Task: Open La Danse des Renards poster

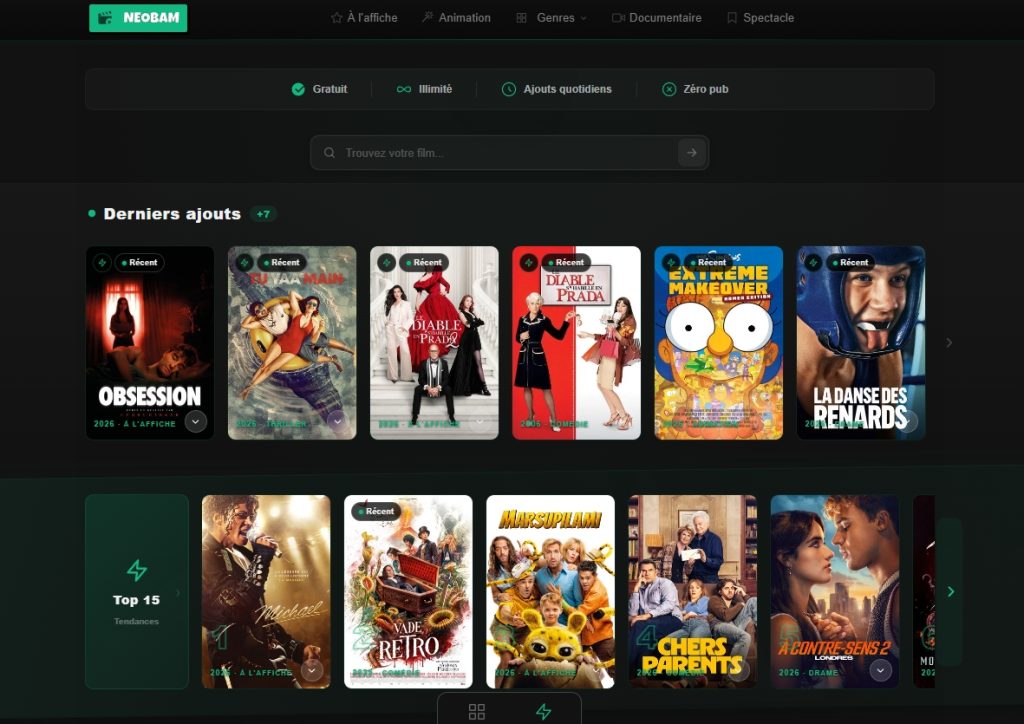Action: [861, 343]
